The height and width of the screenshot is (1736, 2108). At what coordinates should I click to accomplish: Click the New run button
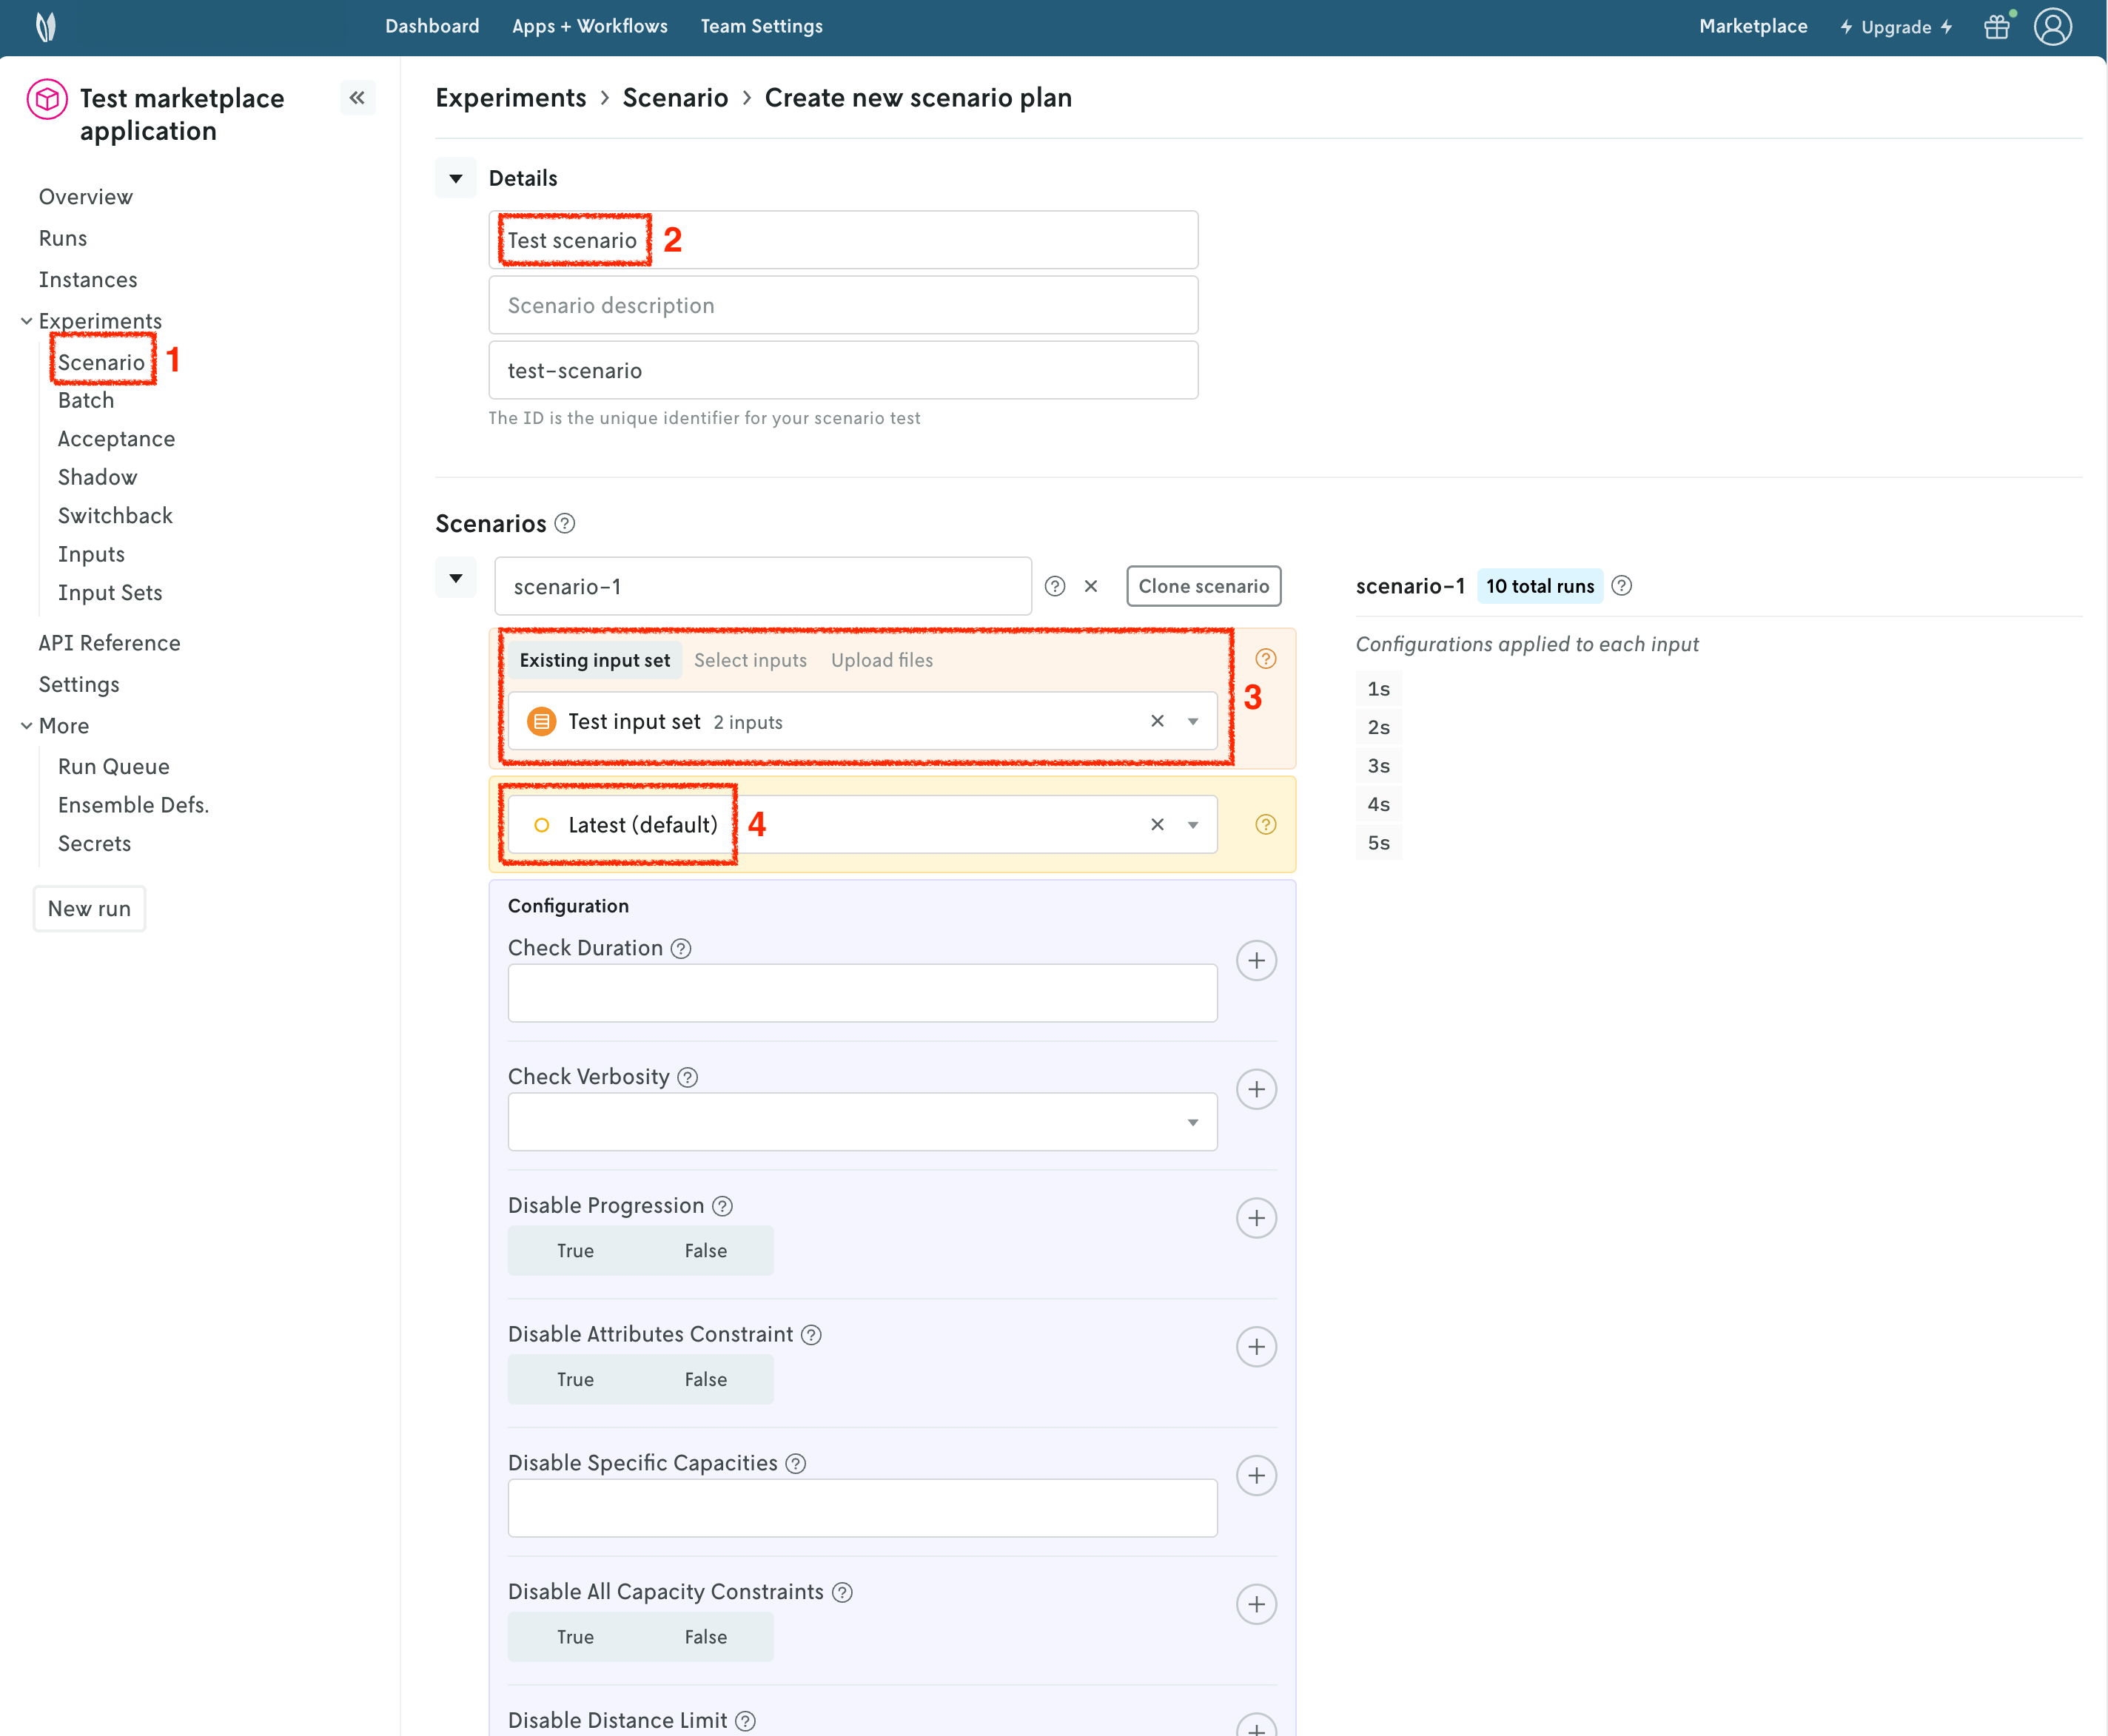(x=89, y=909)
